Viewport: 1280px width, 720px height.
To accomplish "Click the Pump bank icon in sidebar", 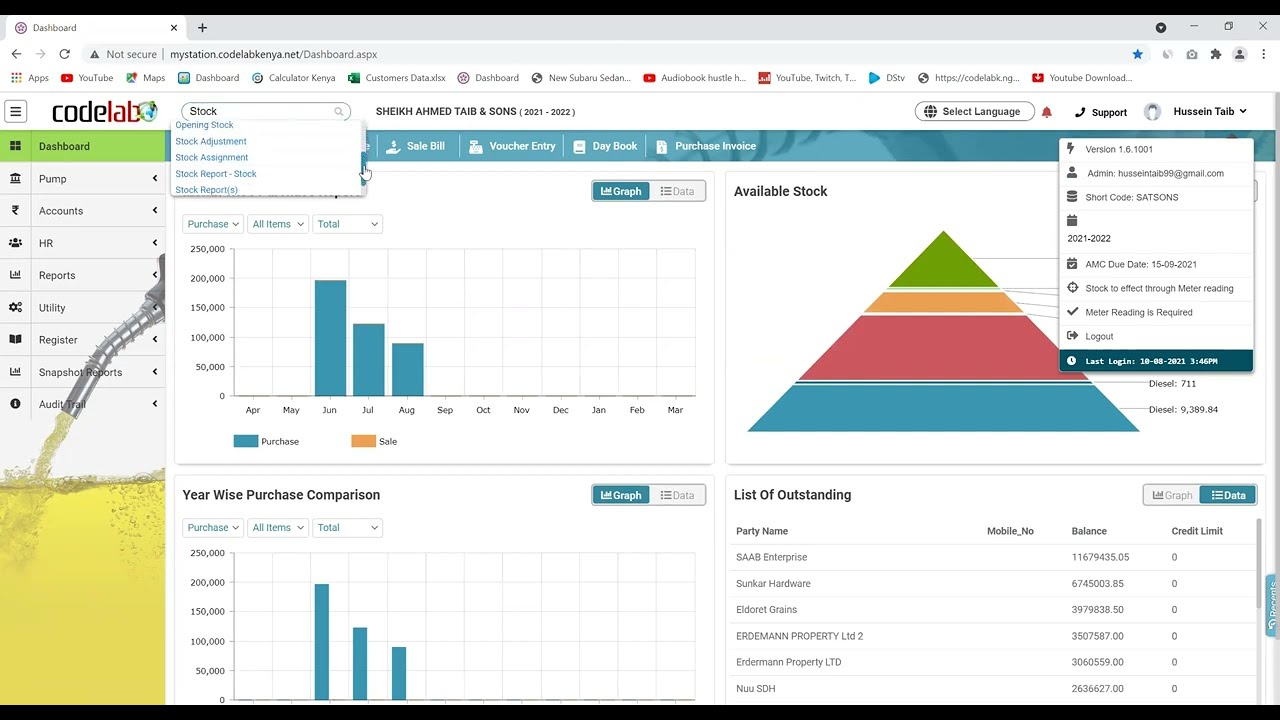I will (x=15, y=179).
